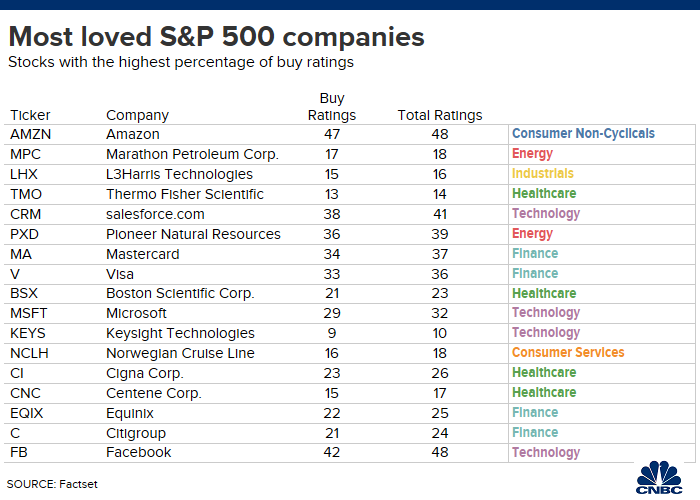Click the Industrials sector label for LHX

[542, 173]
